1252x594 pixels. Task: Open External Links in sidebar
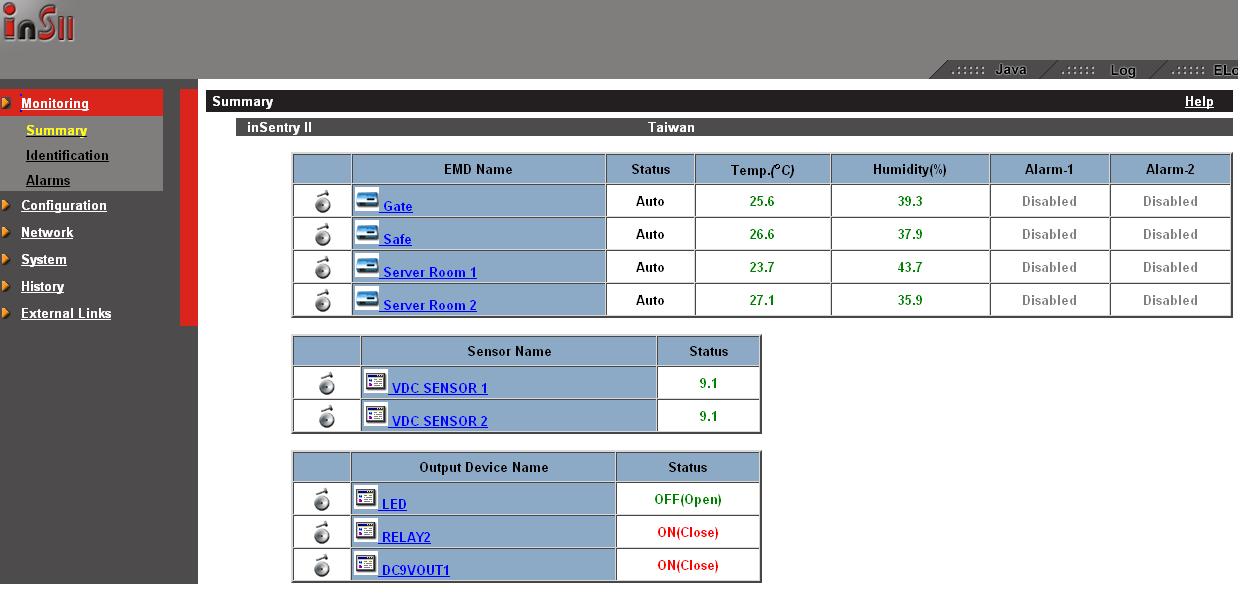click(66, 314)
